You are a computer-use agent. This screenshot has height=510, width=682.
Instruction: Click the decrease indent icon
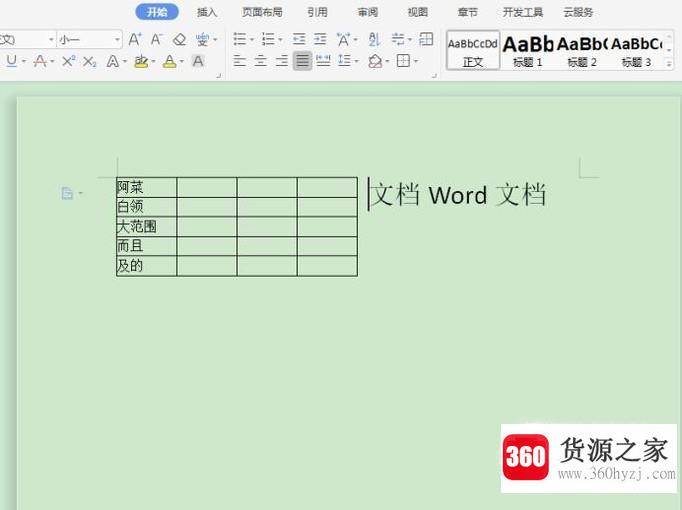pyautogui.click(x=299, y=39)
